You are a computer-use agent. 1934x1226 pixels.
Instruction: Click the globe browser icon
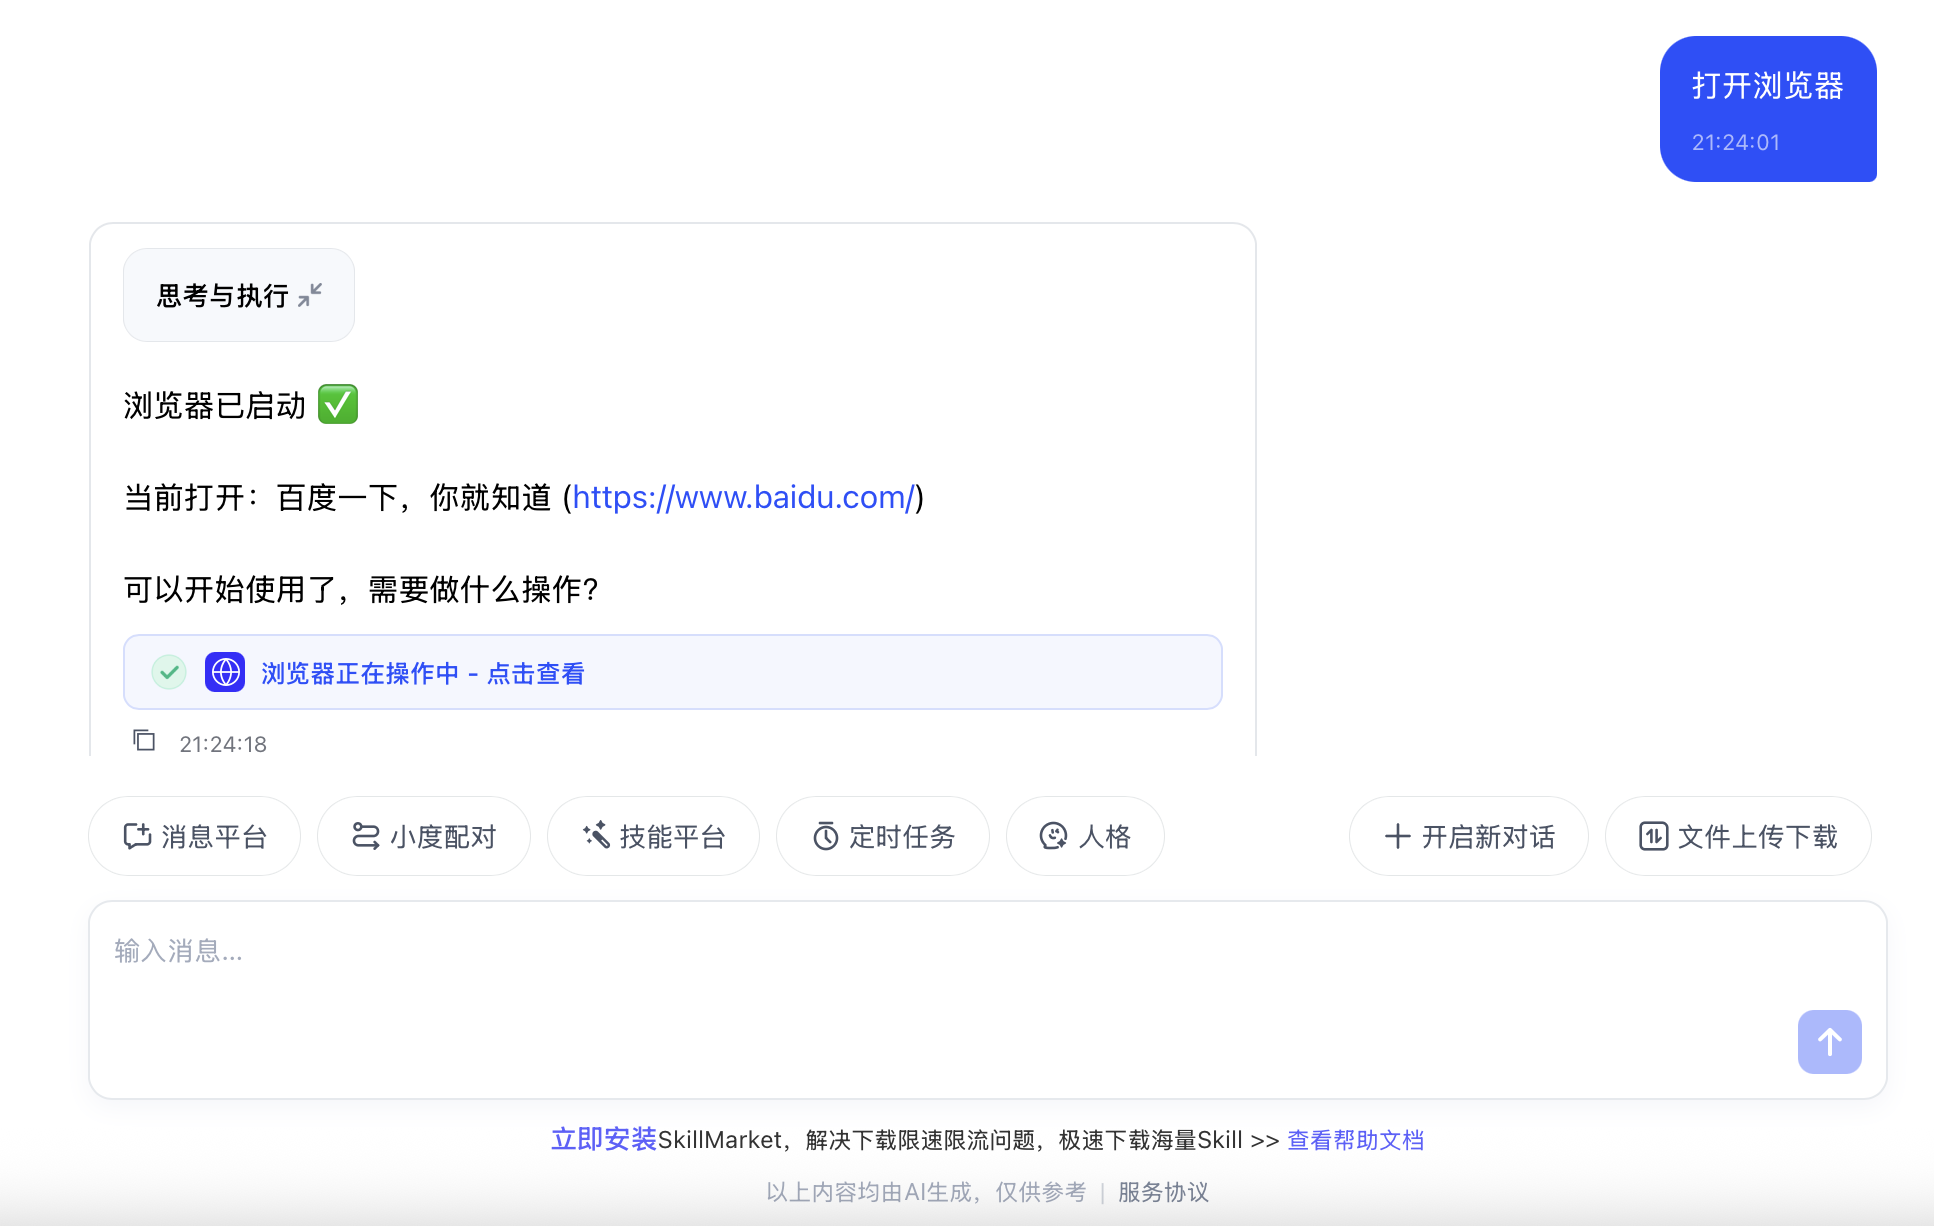[x=225, y=672]
